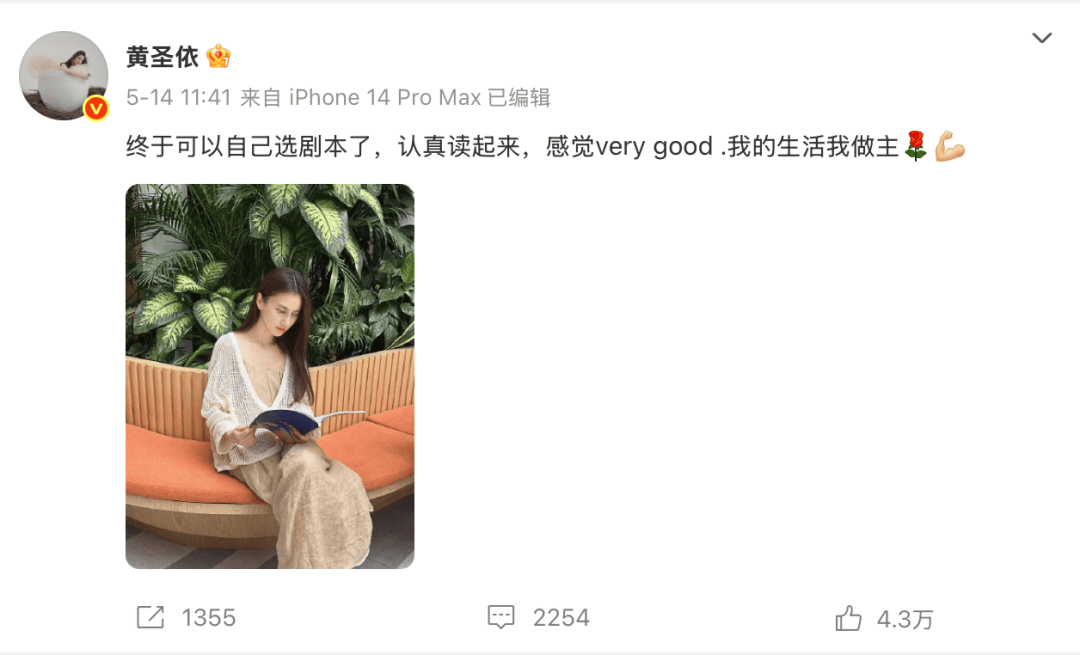The image size is (1080, 655).
Task: Click the very good phrase in post
Action: [654, 147]
